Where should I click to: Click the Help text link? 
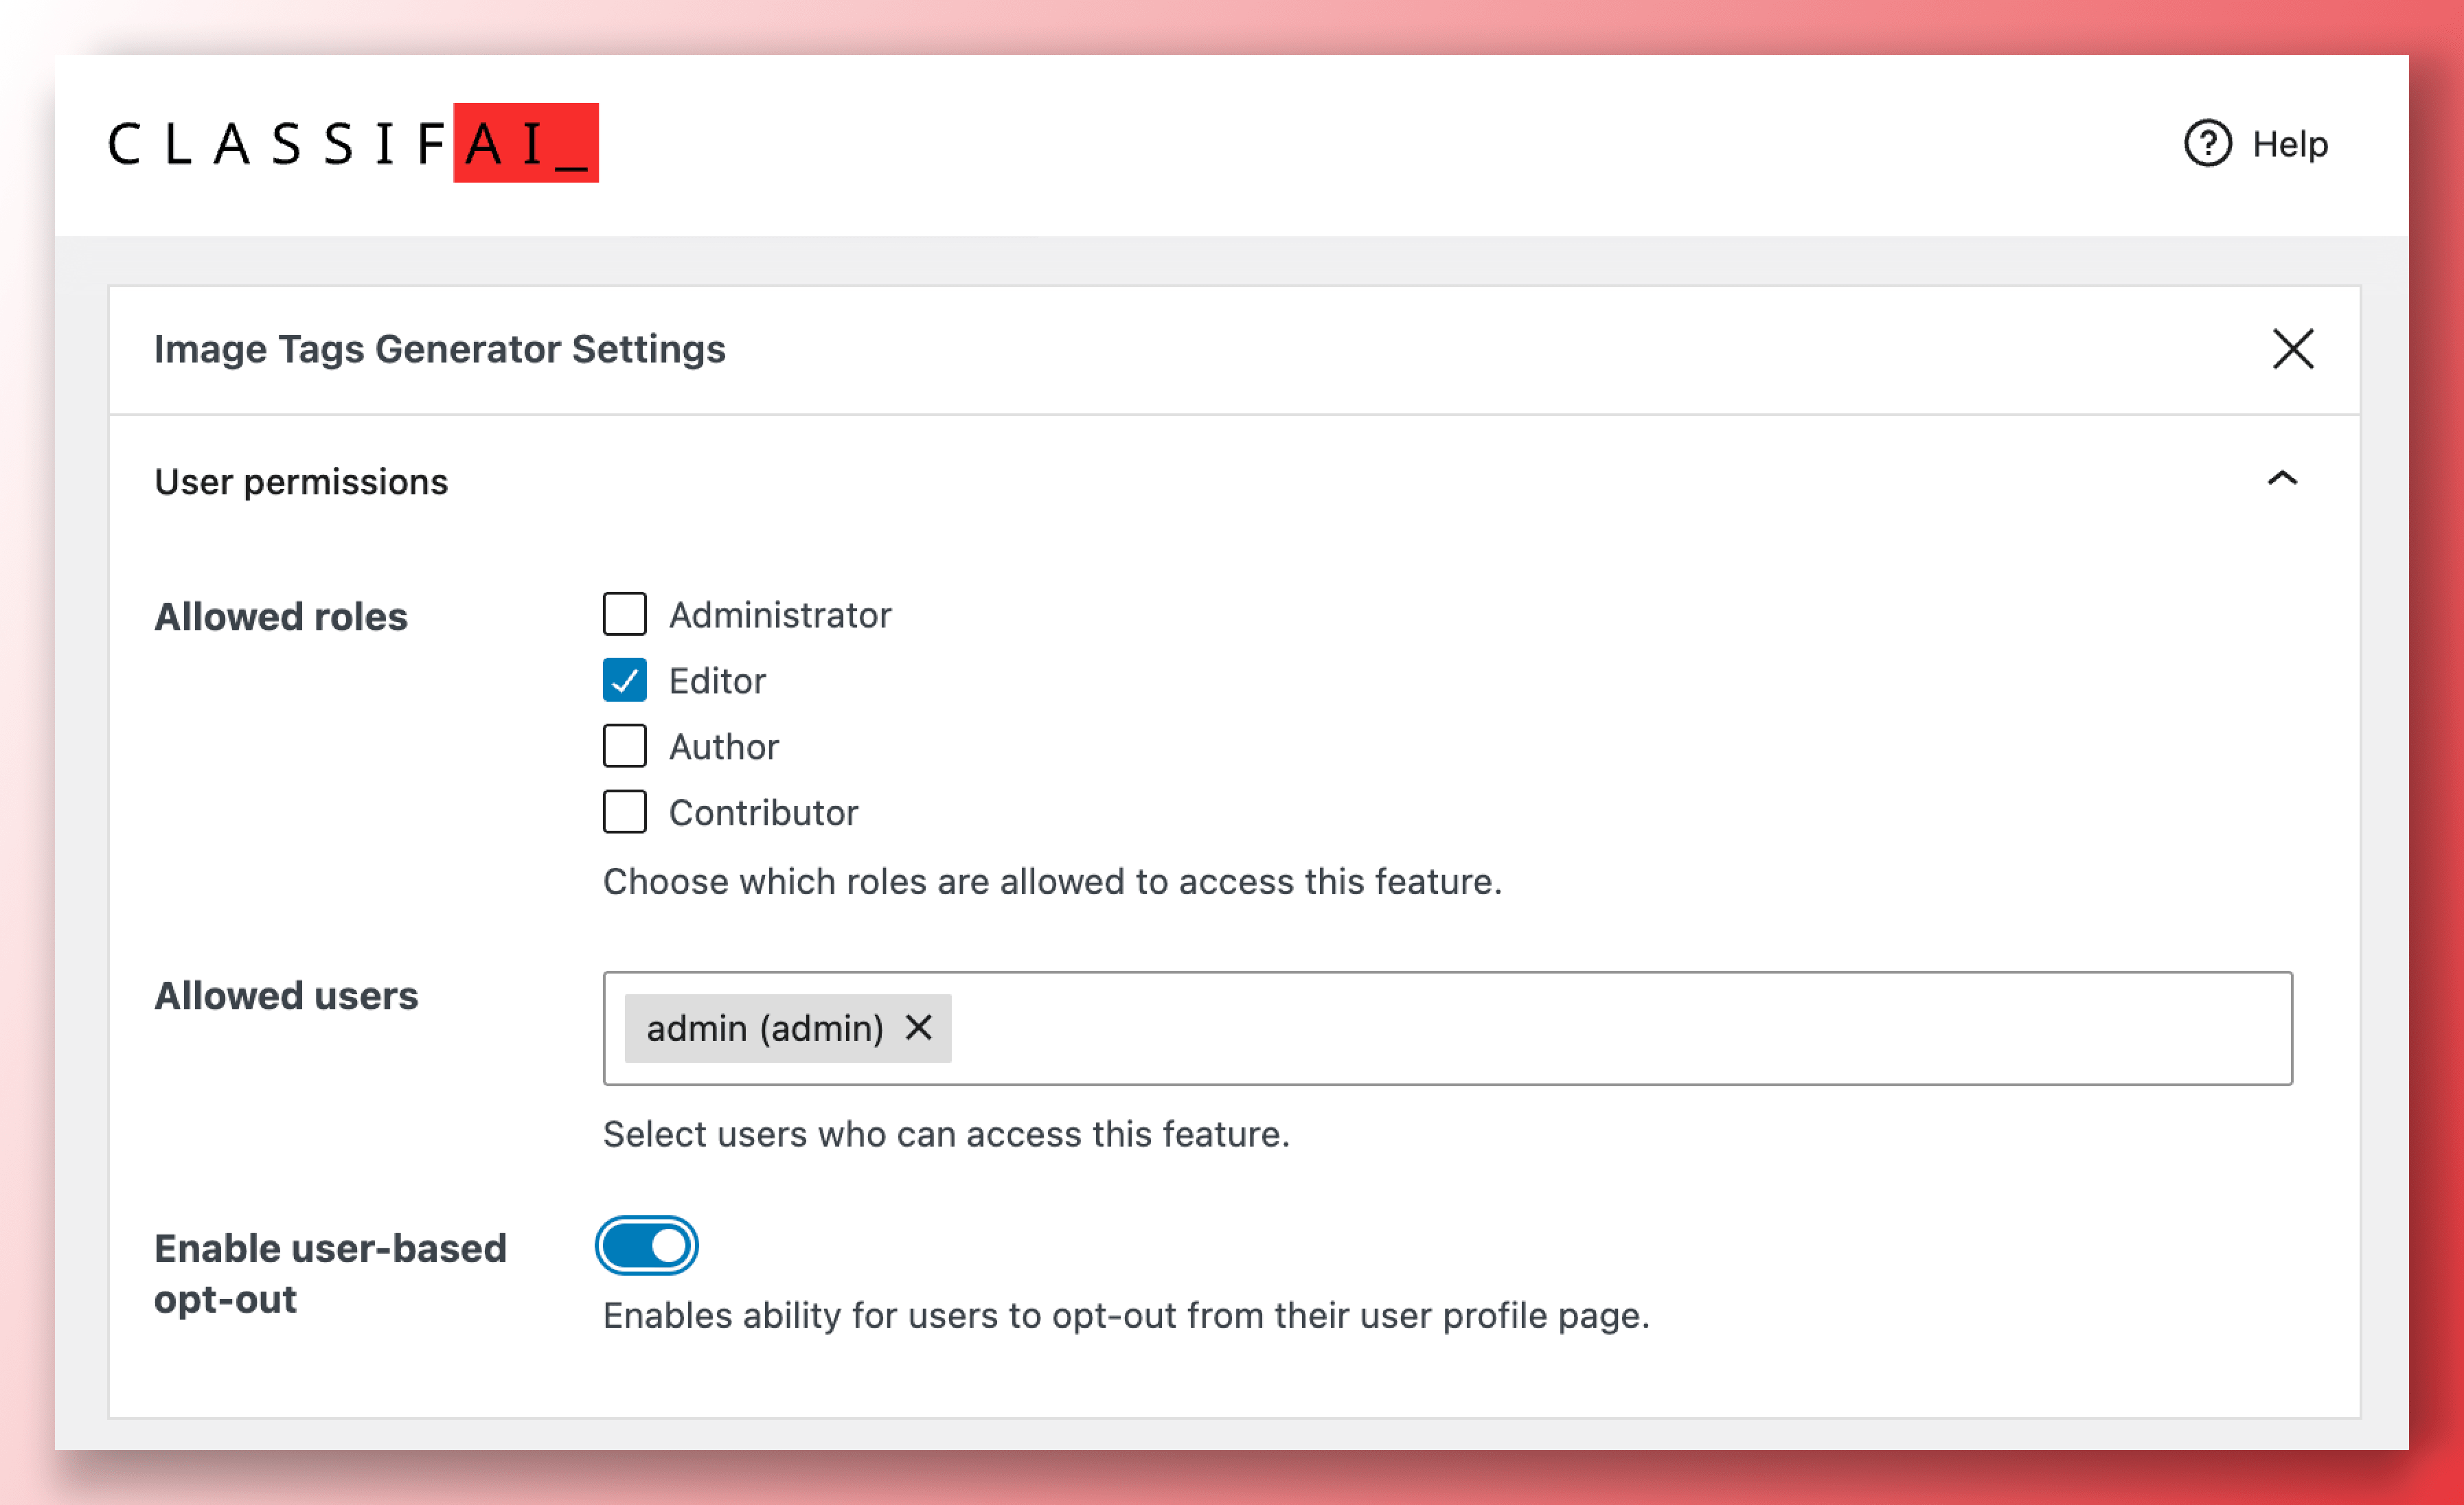[x=2290, y=144]
